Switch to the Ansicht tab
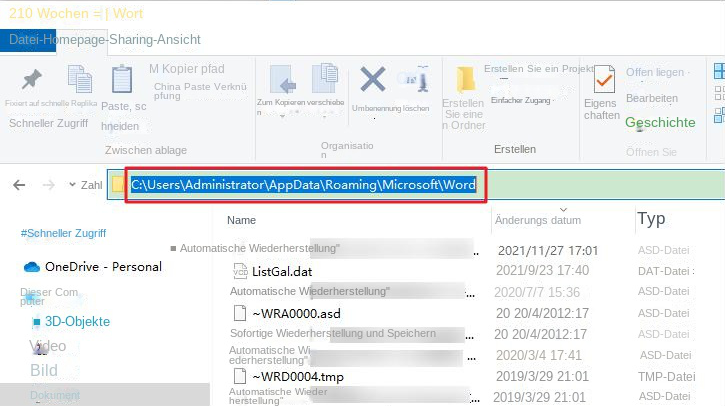Viewport: 725px width, 406px height. 178,40
